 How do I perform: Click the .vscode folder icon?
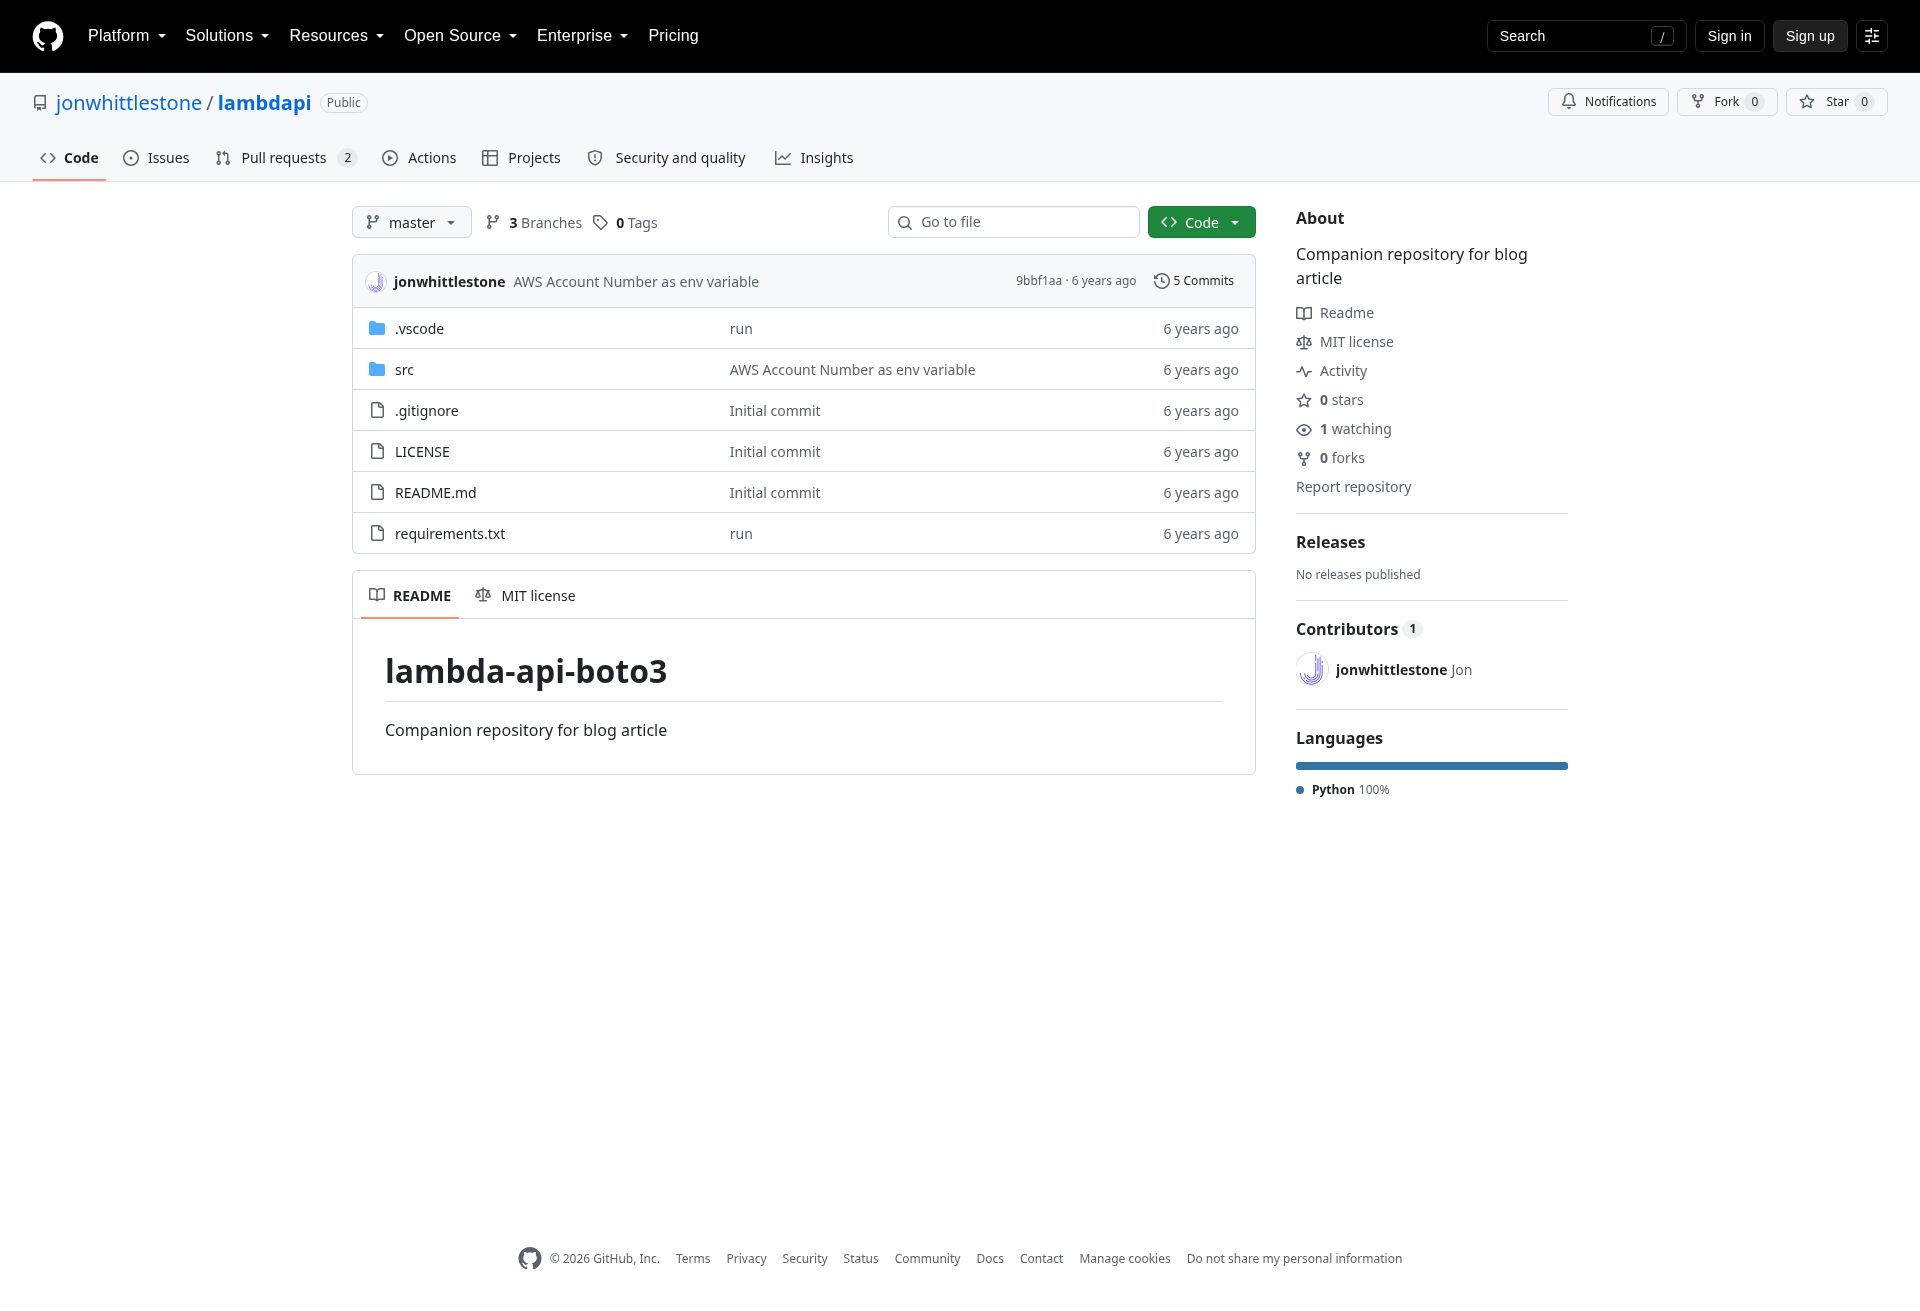tap(377, 328)
